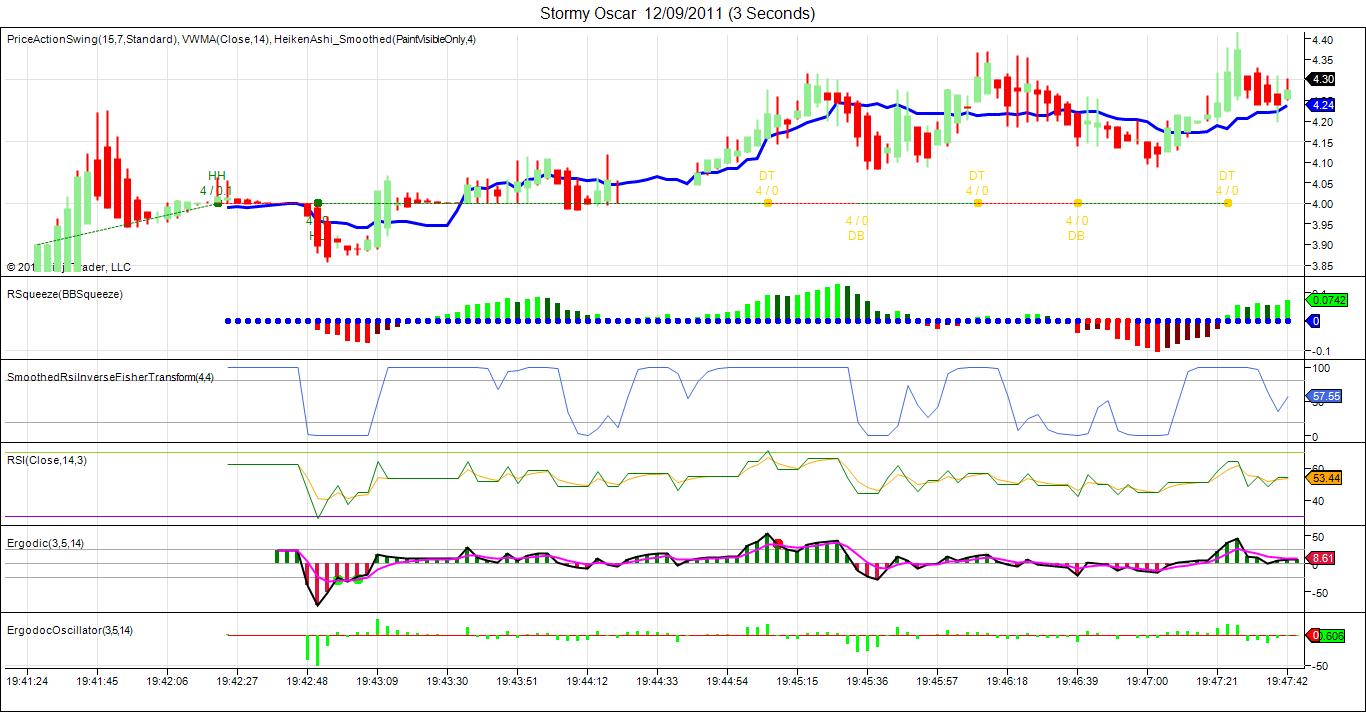The image size is (1366, 712).
Task: Select the RSqueeze(BBSqueeze) panel label
Action: click(65, 294)
